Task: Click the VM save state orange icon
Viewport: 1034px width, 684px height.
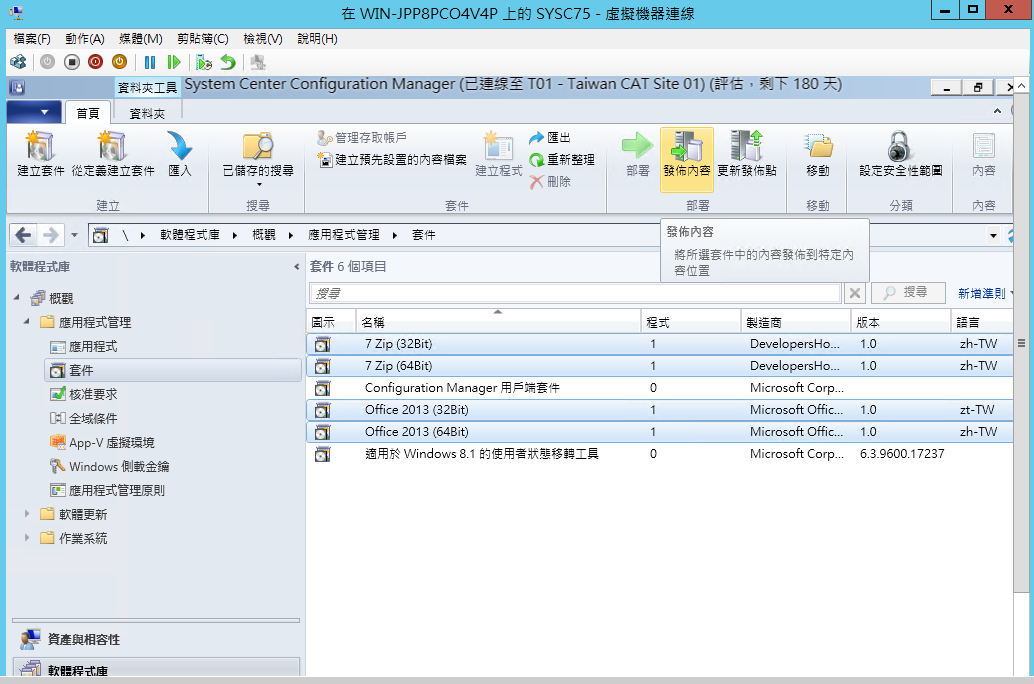Action: click(x=119, y=62)
